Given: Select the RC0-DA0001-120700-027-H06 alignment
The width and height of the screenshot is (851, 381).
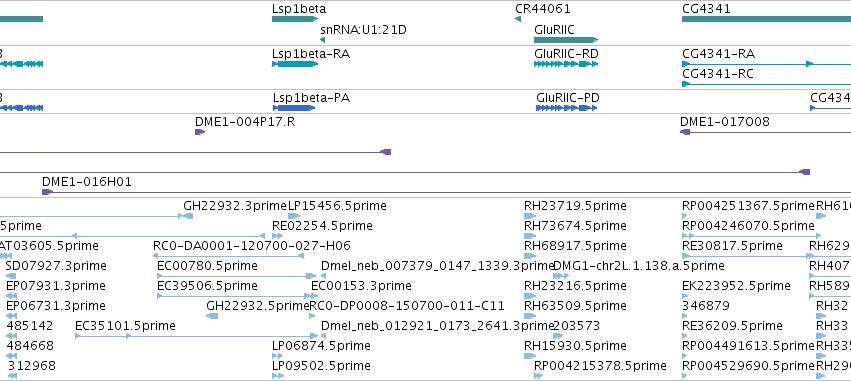Looking at the screenshot, I should click(228, 256).
